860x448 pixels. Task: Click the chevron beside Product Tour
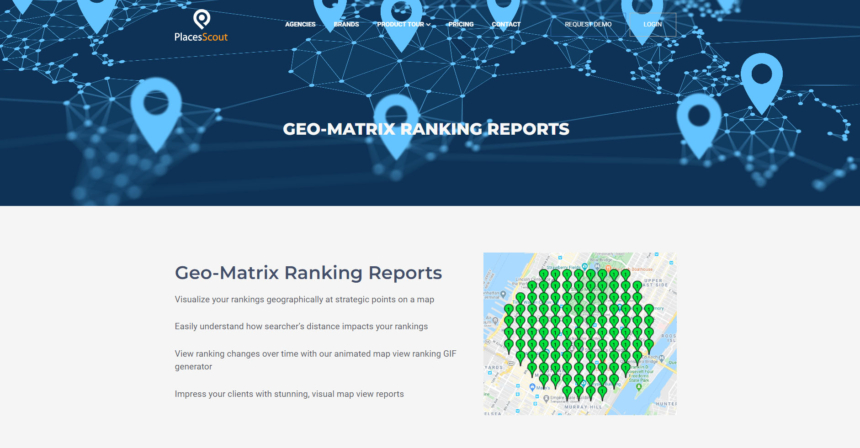[x=428, y=25]
